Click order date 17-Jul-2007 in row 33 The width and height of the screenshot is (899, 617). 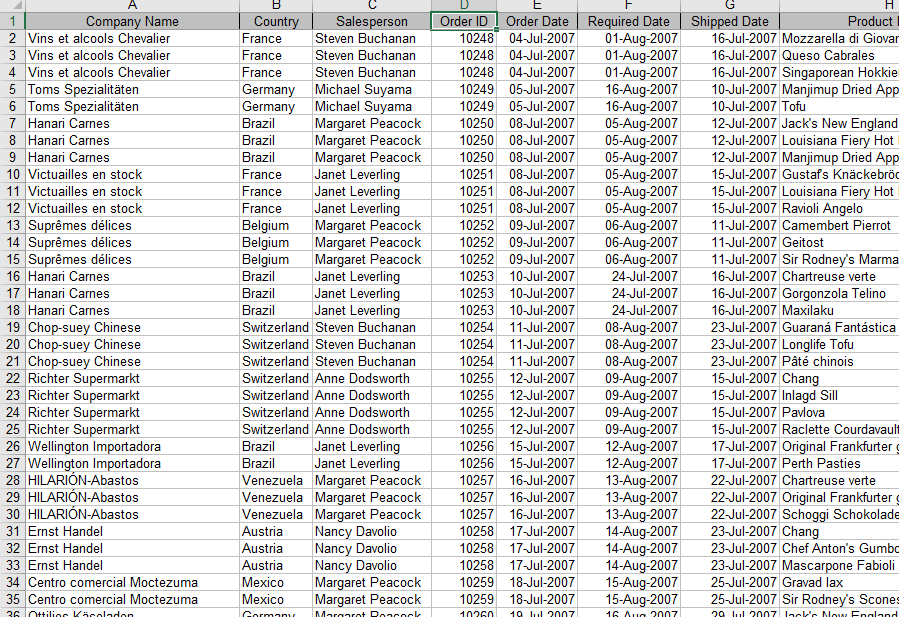pos(537,566)
